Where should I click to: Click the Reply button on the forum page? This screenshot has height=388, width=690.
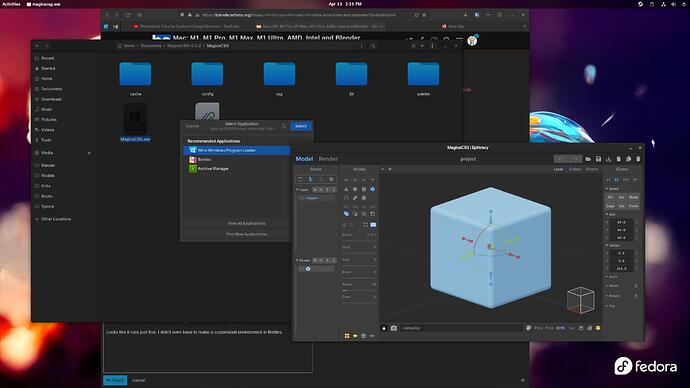coord(115,380)
